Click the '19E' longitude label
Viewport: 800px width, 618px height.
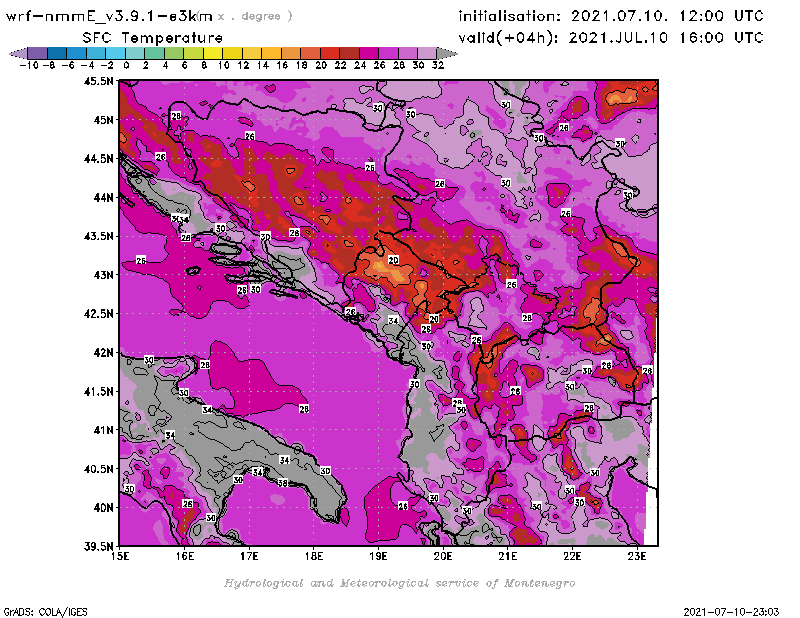pos(378,556)
